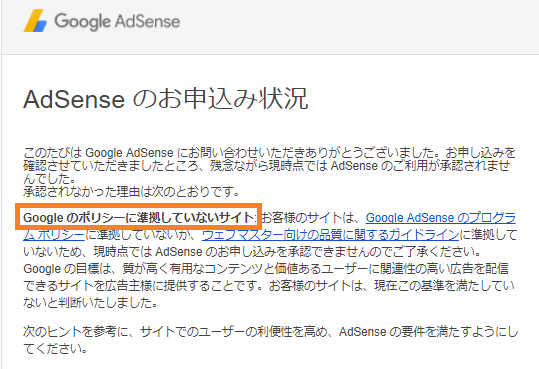Click the "AdSense" word in the header wordmark

[x=147, y=21]
